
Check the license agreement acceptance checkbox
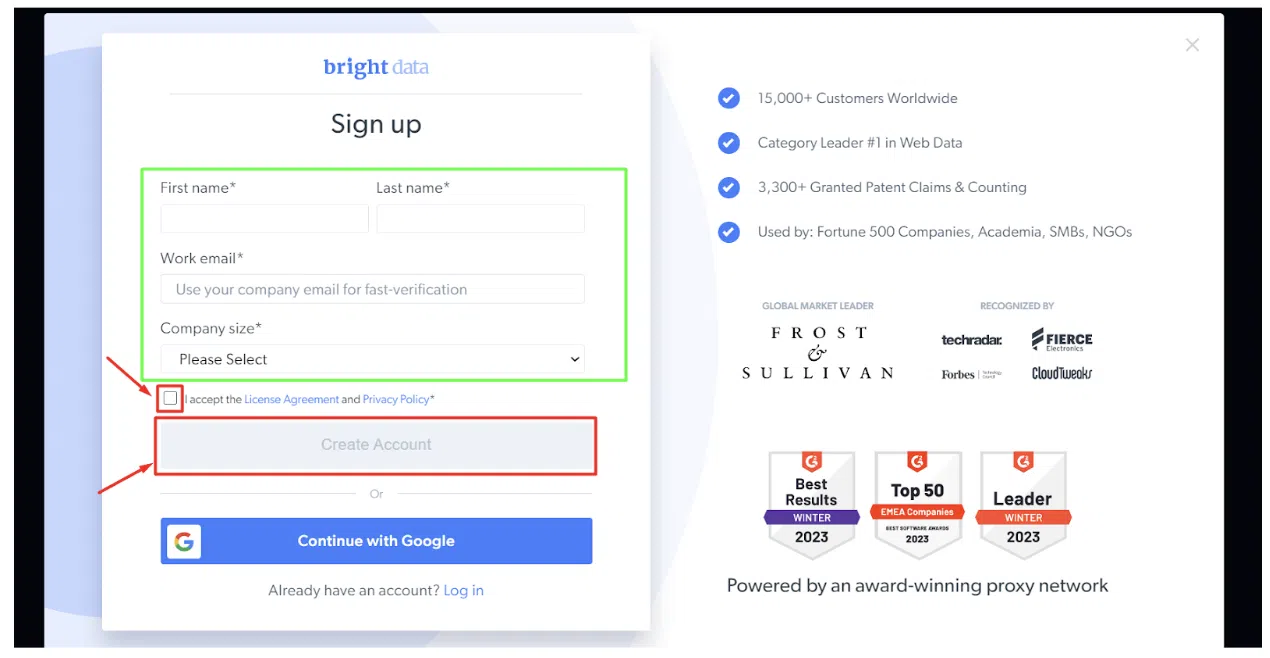click(x=170, y=399)
